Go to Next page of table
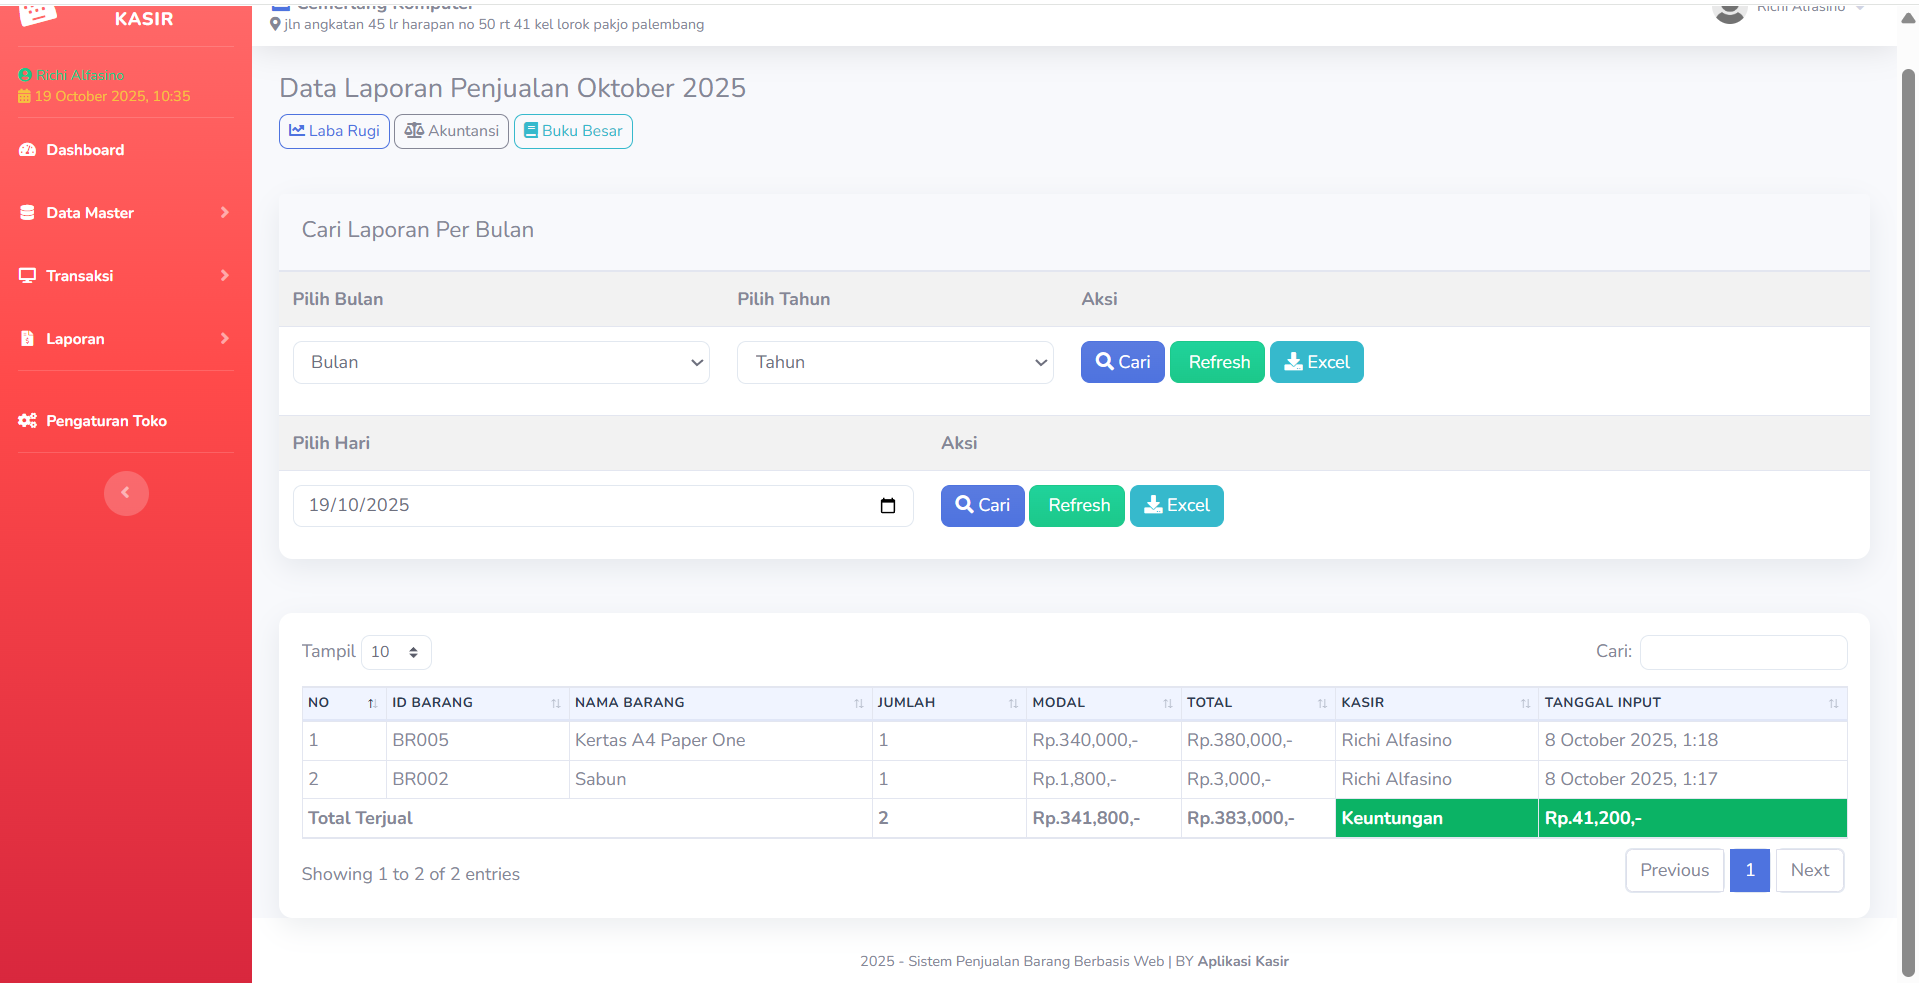Viewport: 1919px width, 983px height. pos(1809,871)
